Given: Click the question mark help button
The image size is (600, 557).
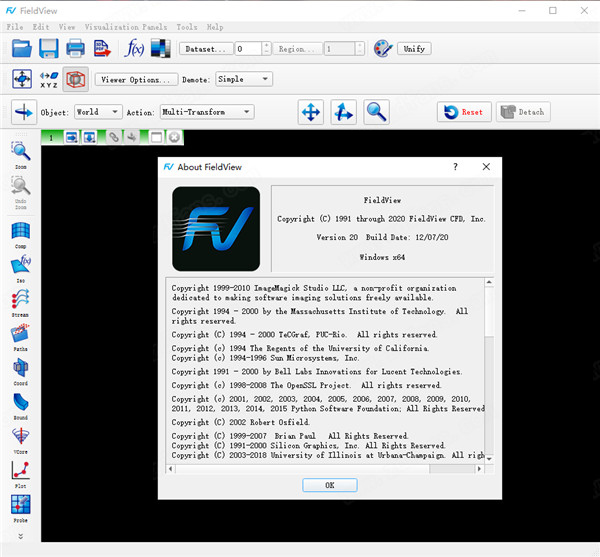Looking at the screenshot, I should click(455, 167).
